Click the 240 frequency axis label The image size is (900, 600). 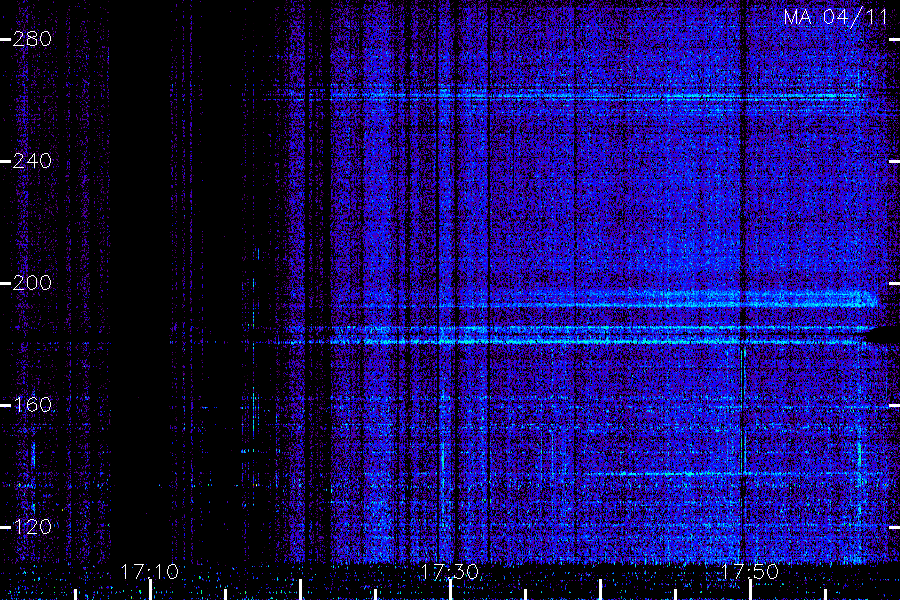coord(32,161)
